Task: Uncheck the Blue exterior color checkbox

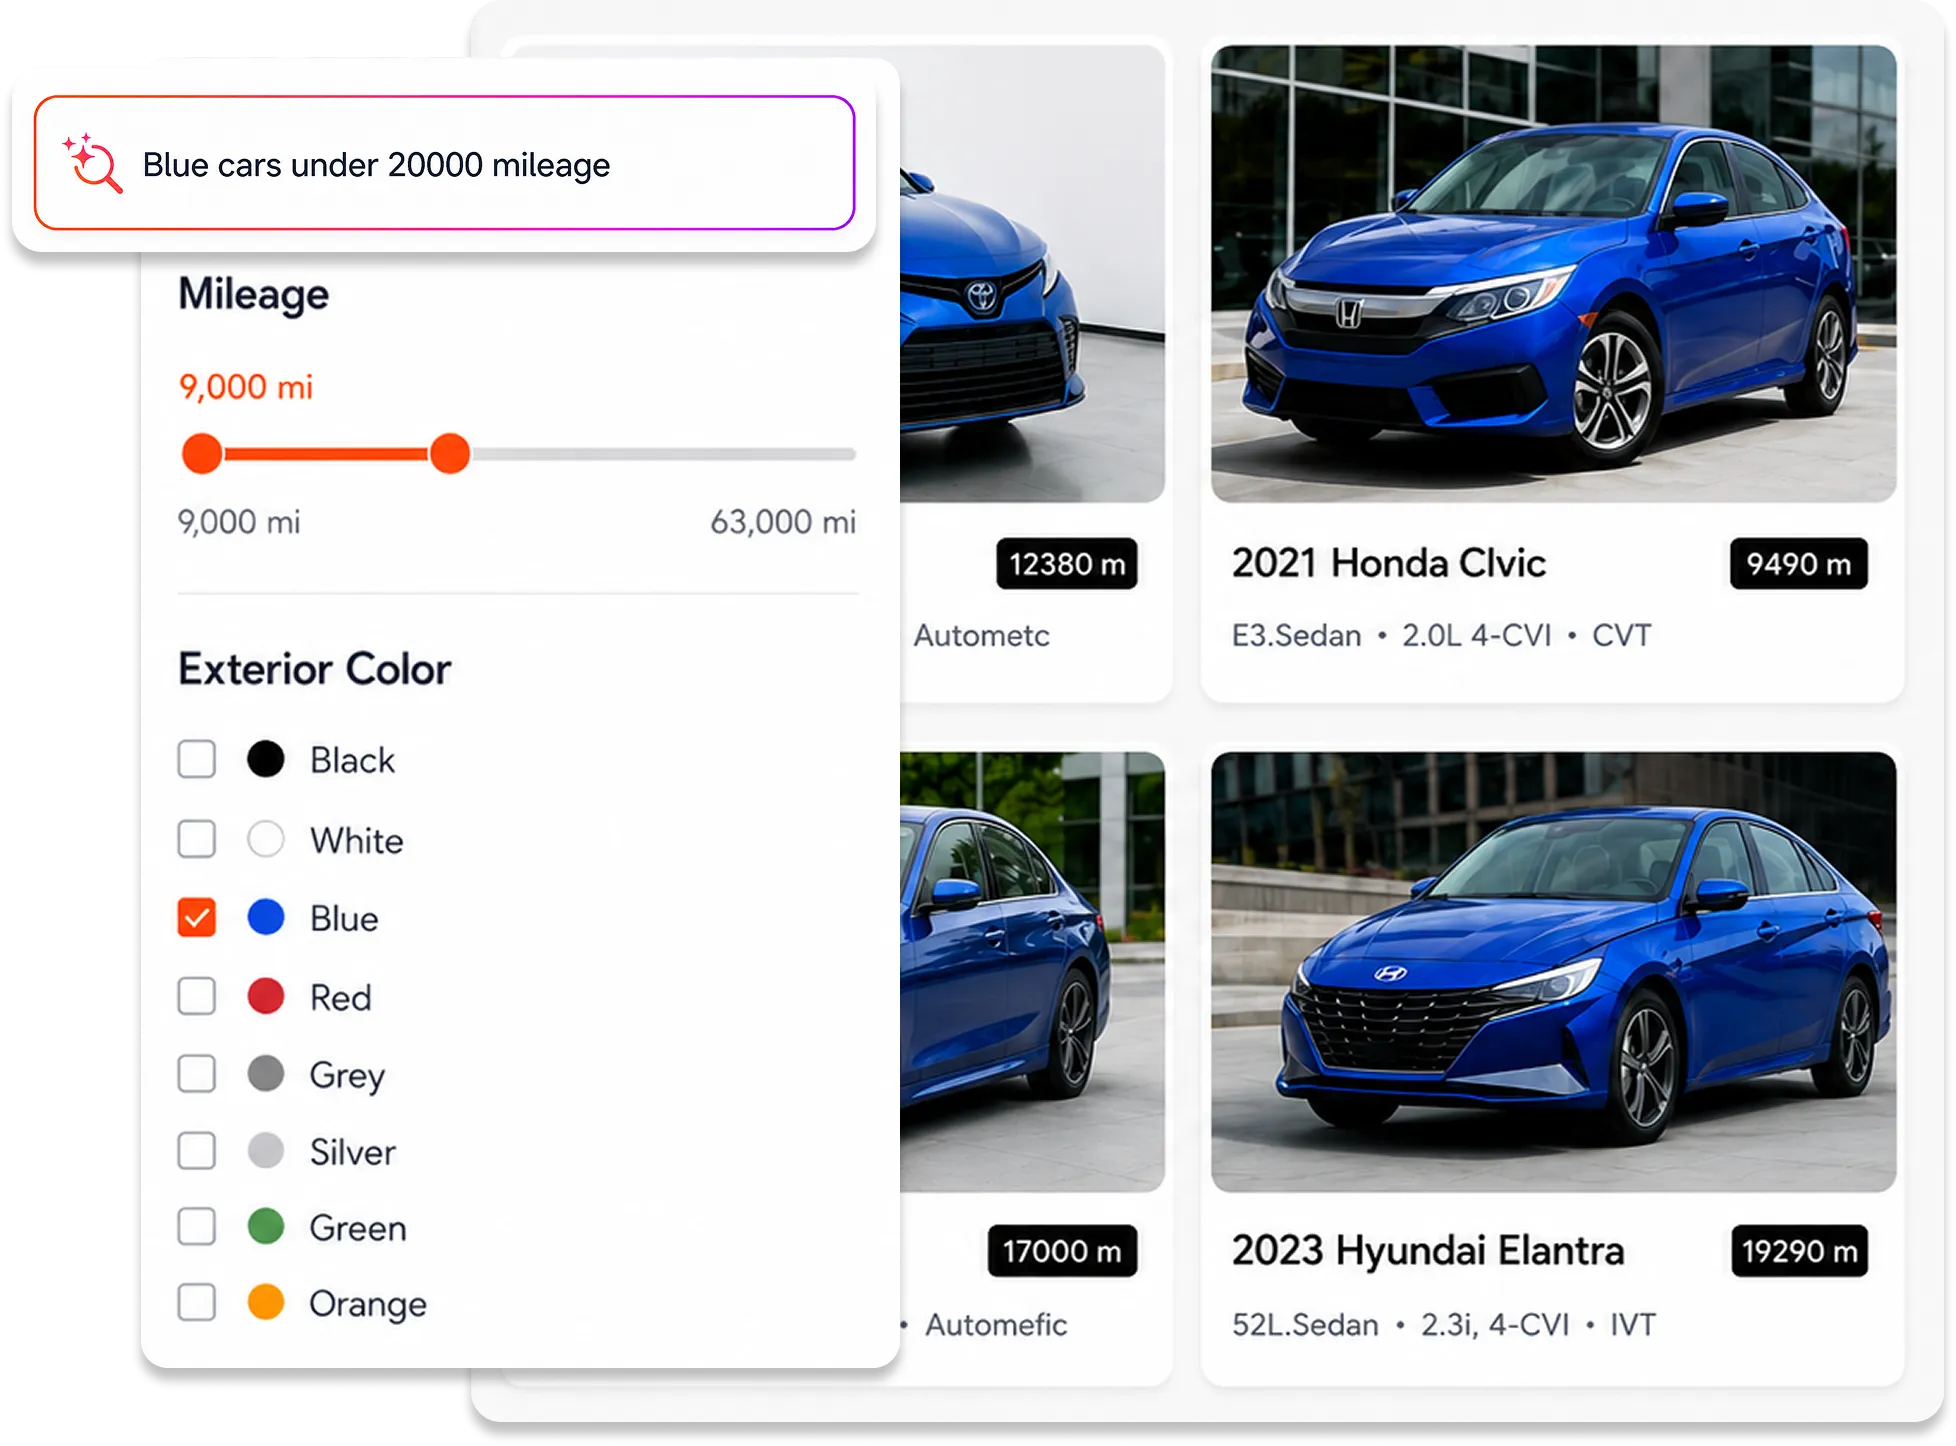Action: point(197,917)
